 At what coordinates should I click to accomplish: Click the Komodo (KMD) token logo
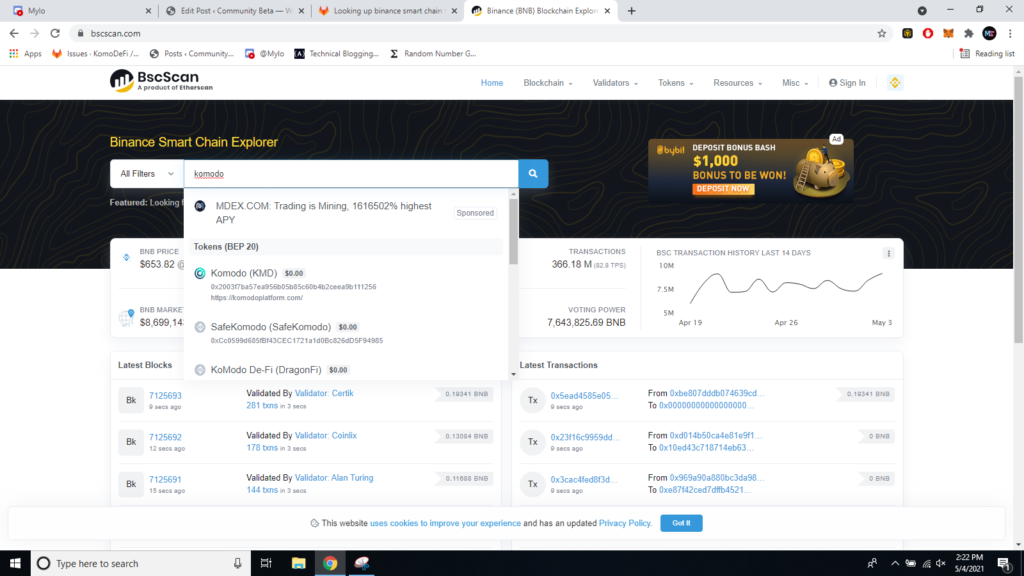coord(200,274)
